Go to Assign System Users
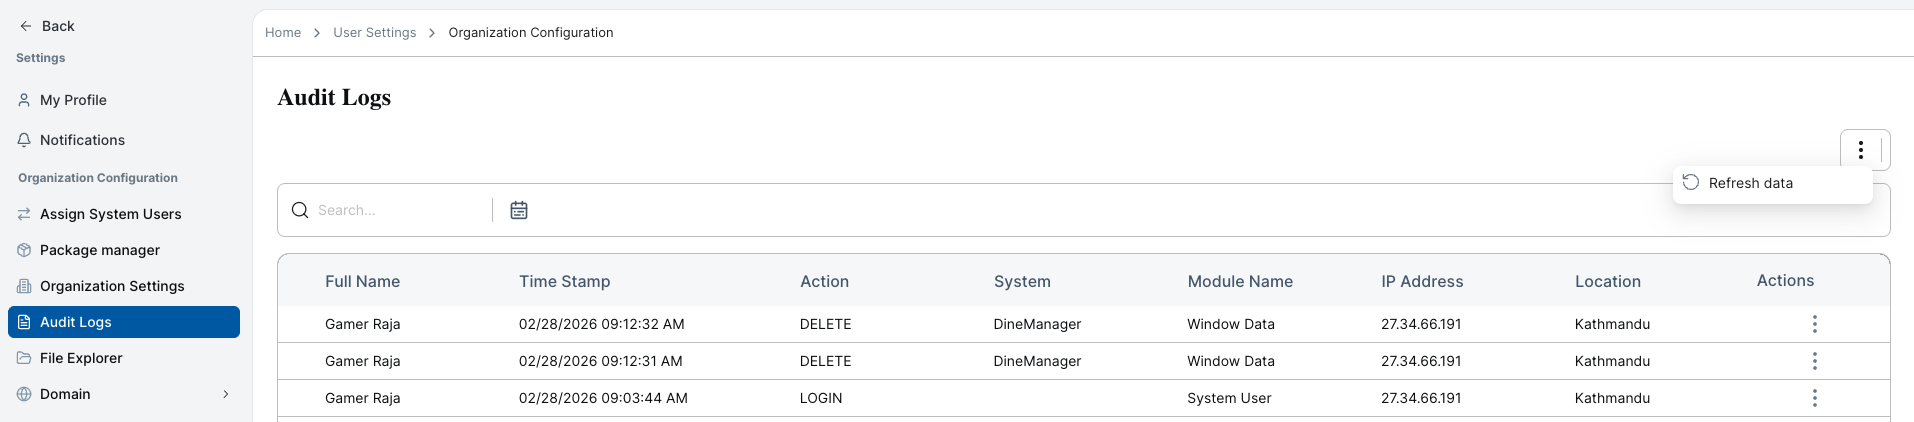 point(124,214)
